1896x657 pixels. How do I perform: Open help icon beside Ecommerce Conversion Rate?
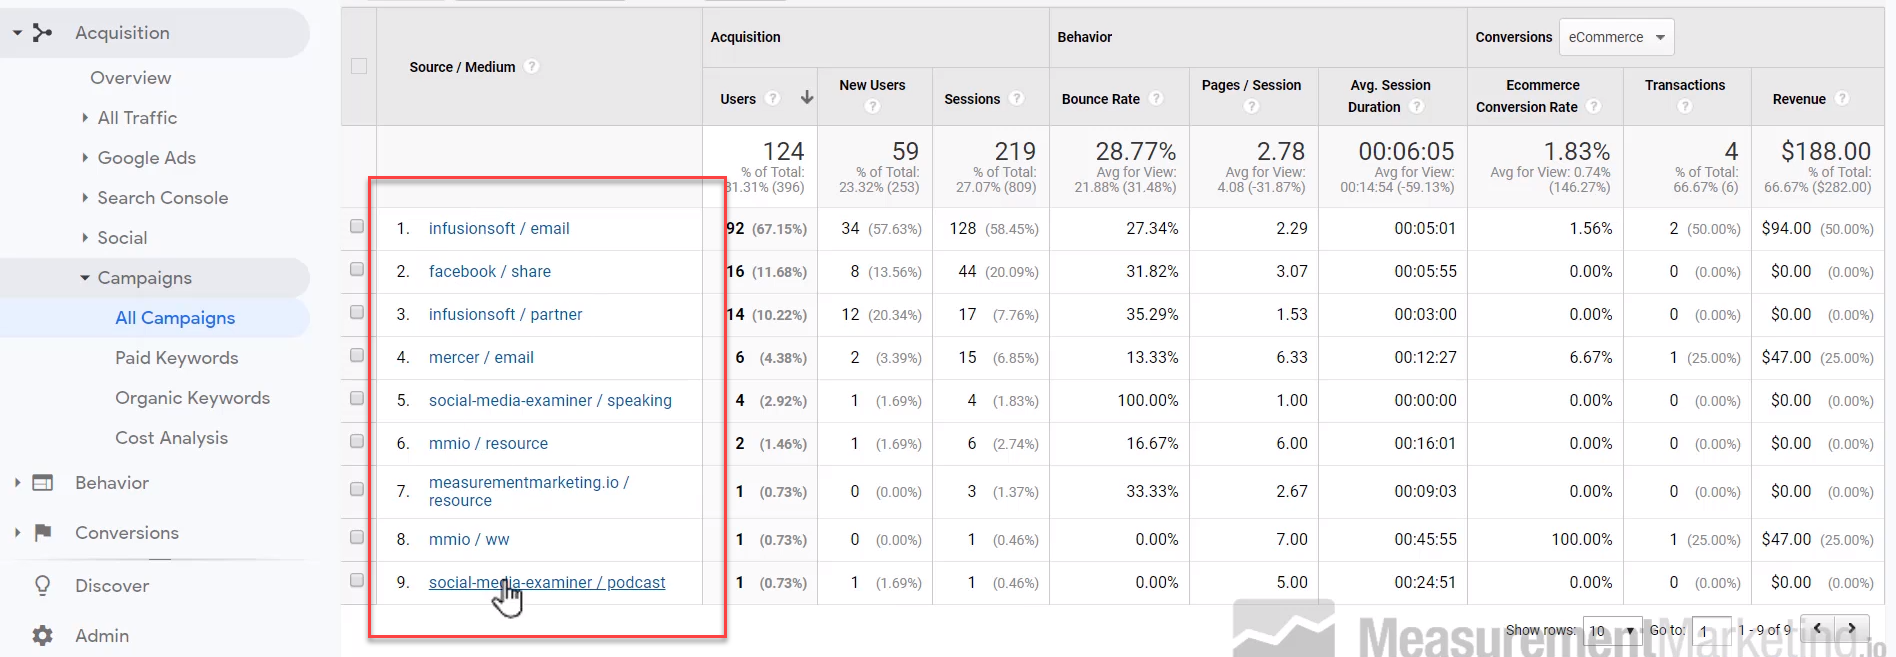click(1594, 106)
